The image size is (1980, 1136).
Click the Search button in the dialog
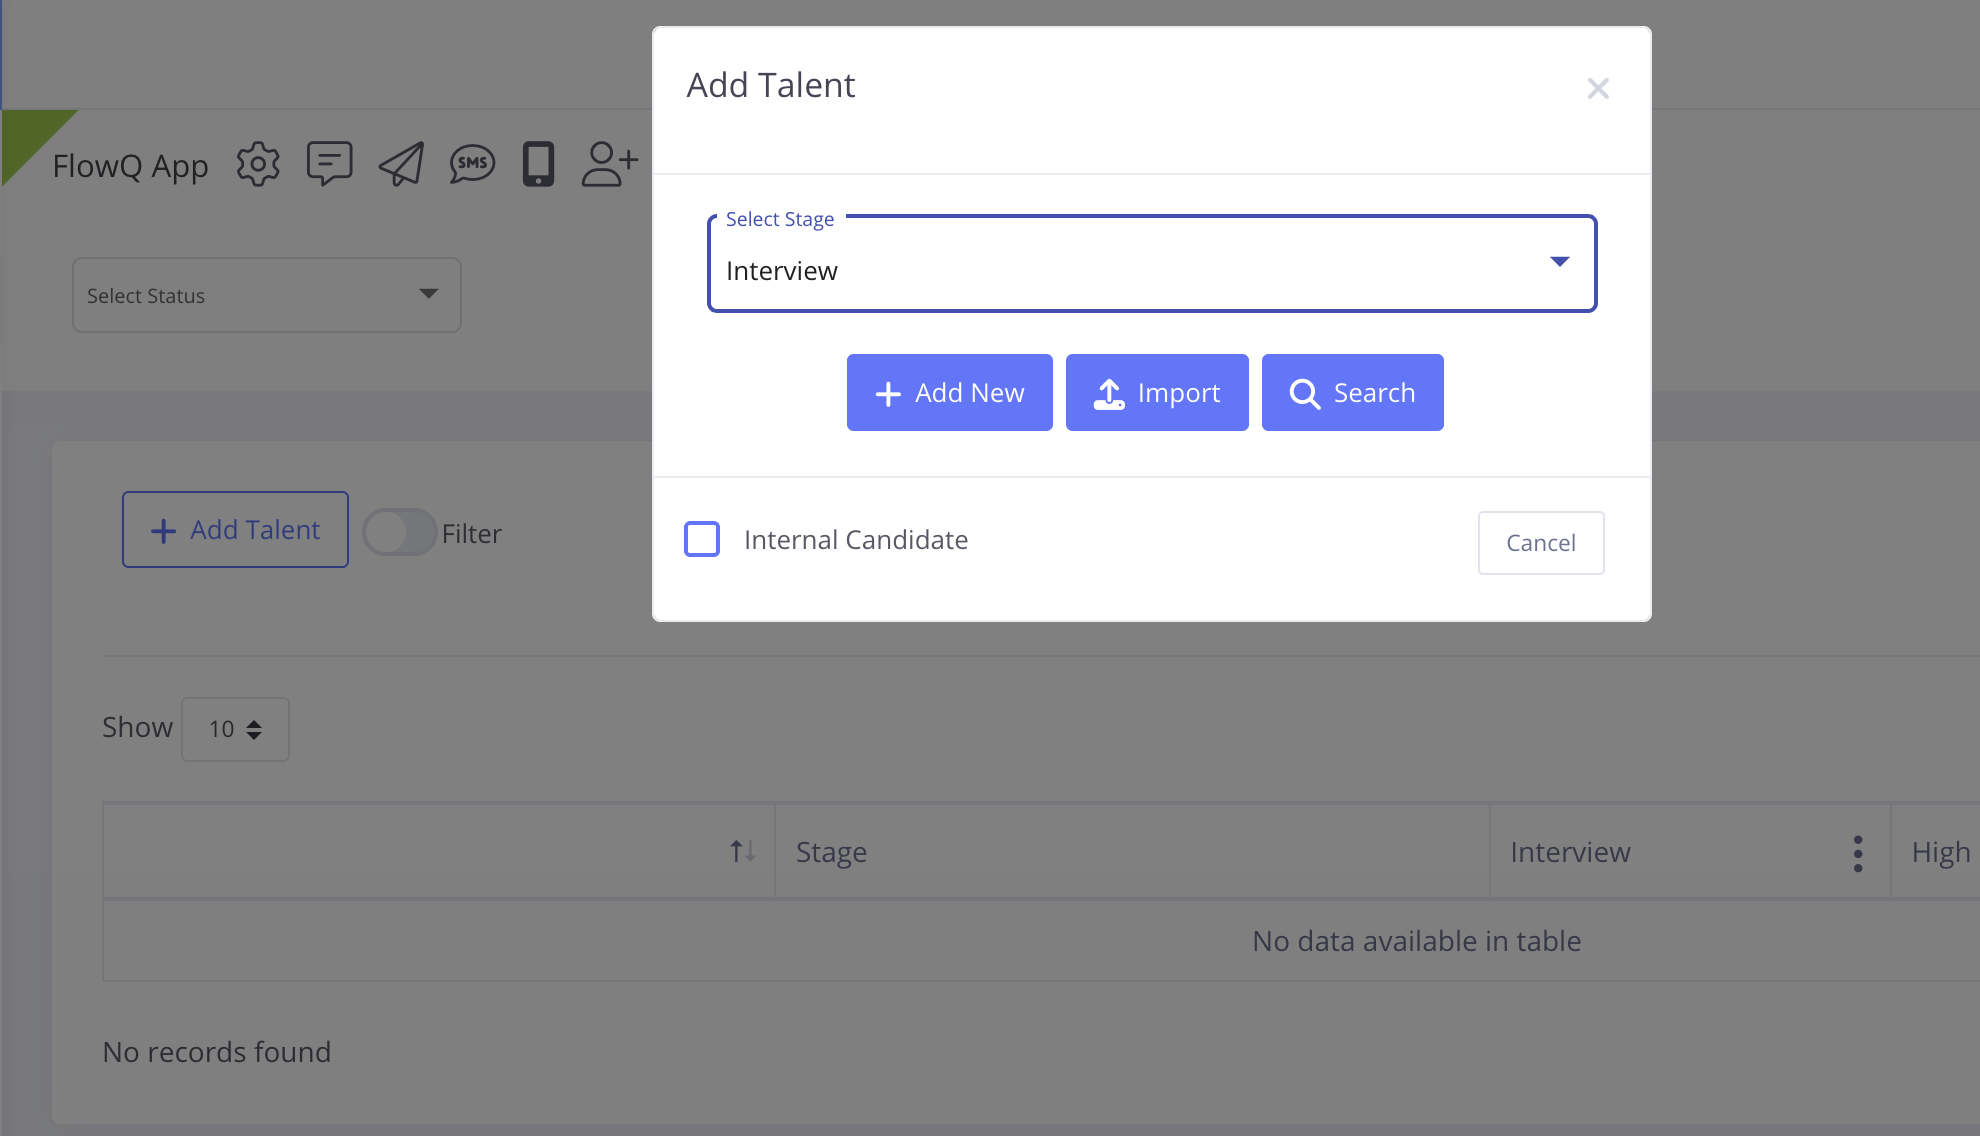pyautogui.click(x=1352, y=393)
